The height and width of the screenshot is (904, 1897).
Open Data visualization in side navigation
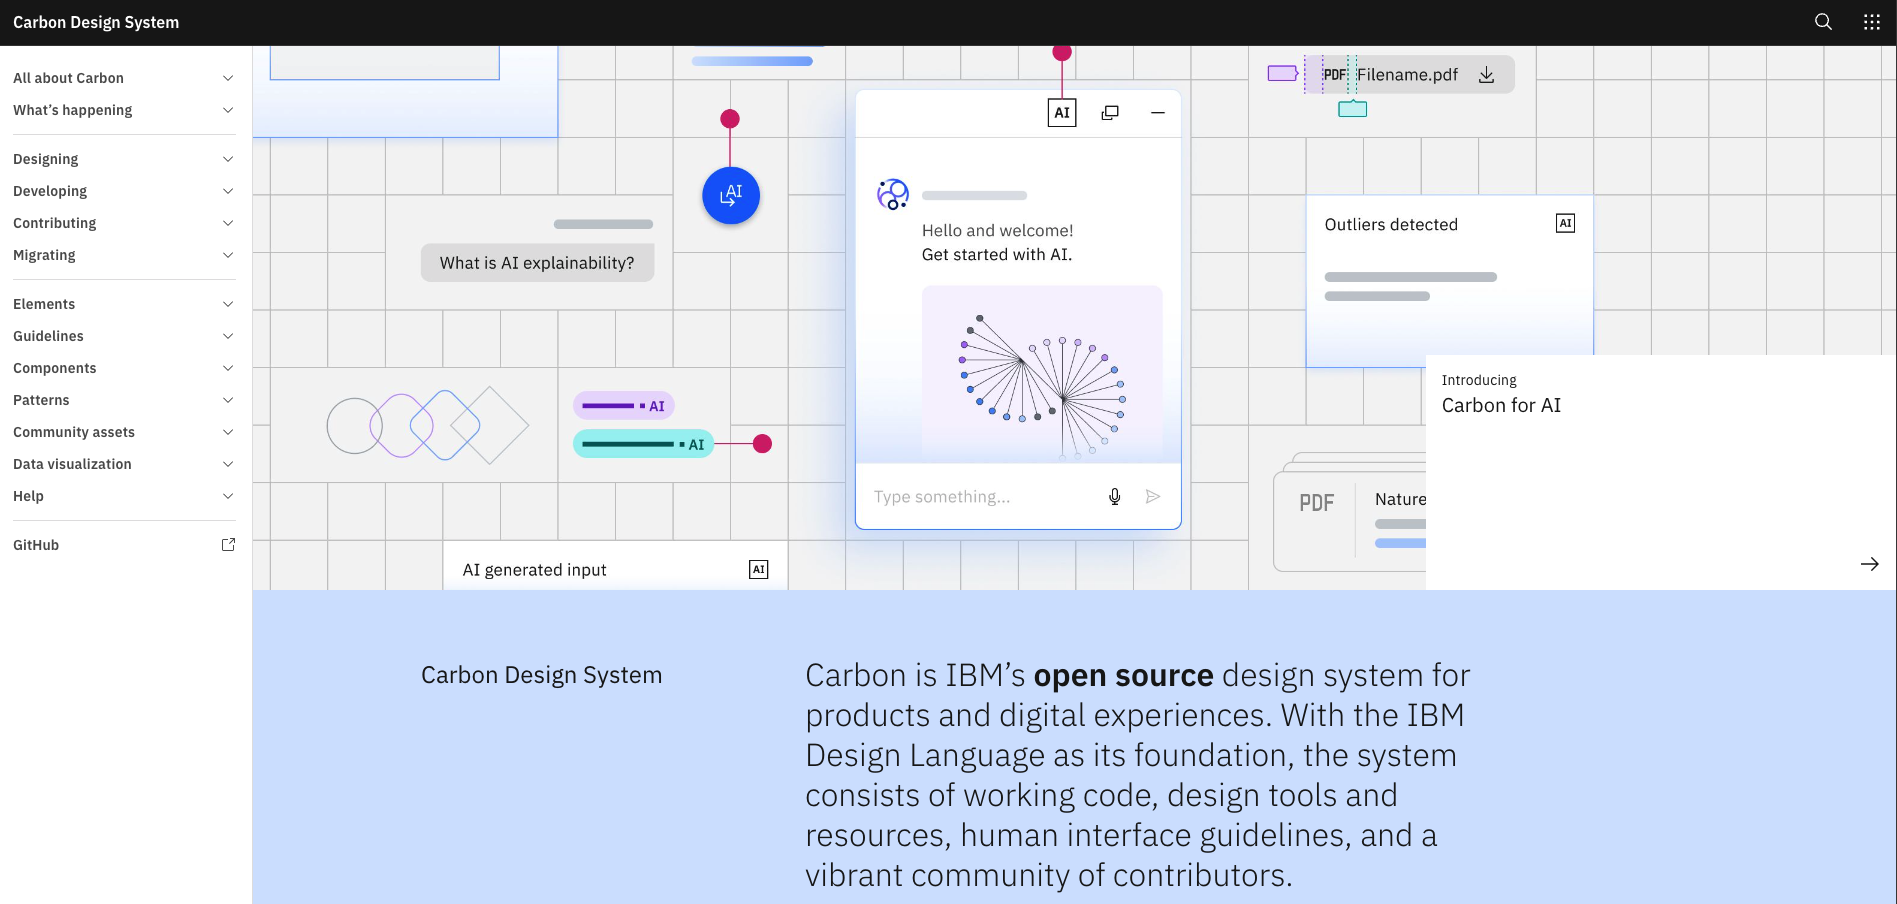[x=124, y=464]
